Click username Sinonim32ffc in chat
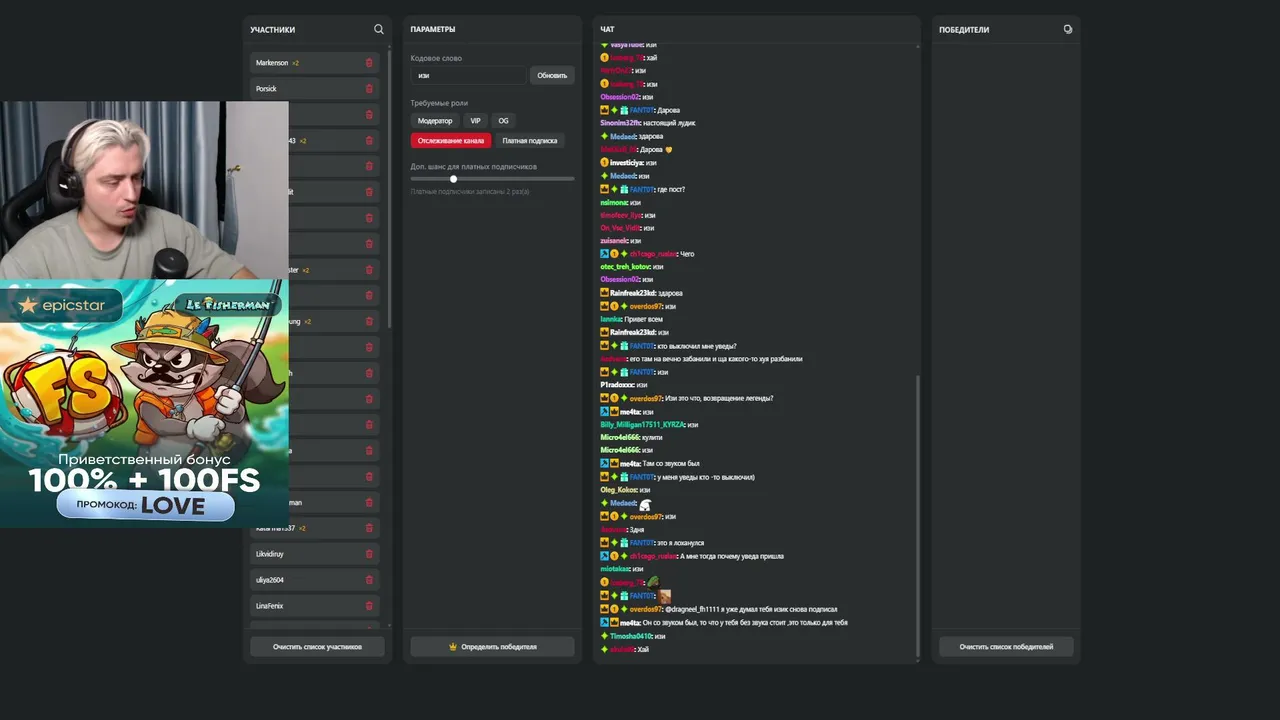This screenshot has width=1280, height=720. point(620,123)
